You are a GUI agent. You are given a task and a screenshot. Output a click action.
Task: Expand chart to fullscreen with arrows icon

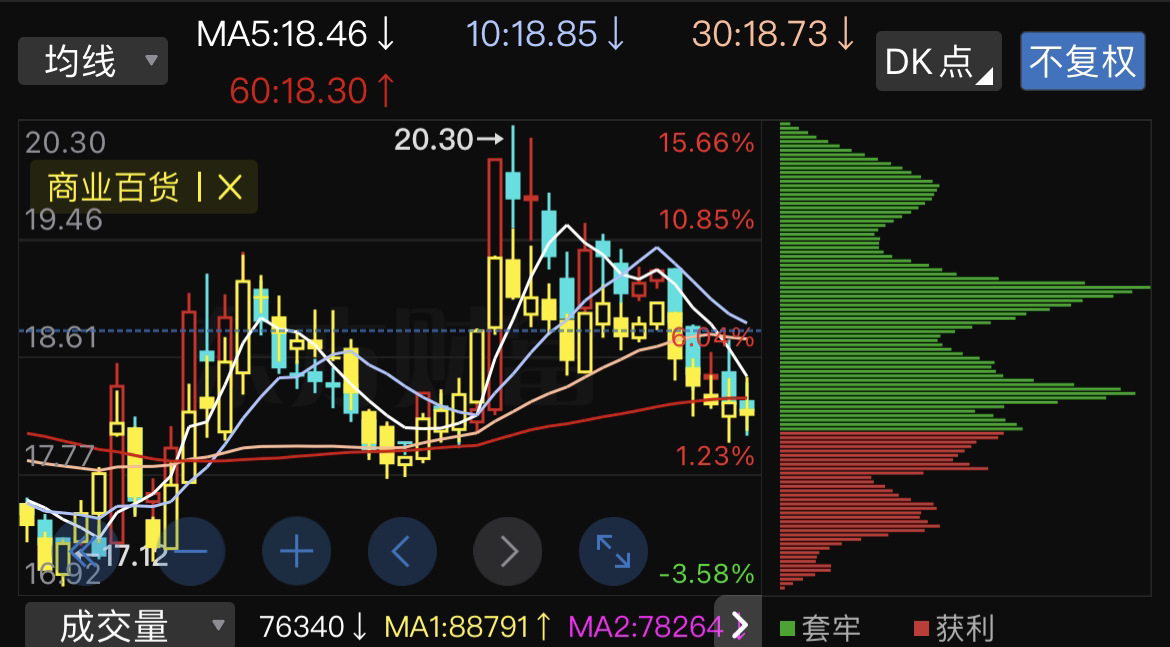click(x=613, y=551)
